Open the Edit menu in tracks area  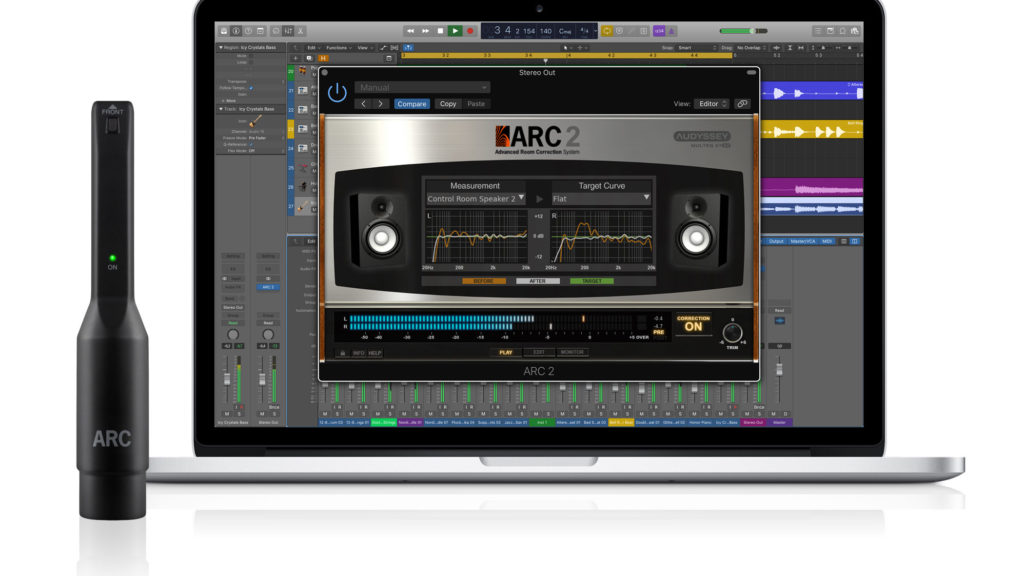click(313, 48)
